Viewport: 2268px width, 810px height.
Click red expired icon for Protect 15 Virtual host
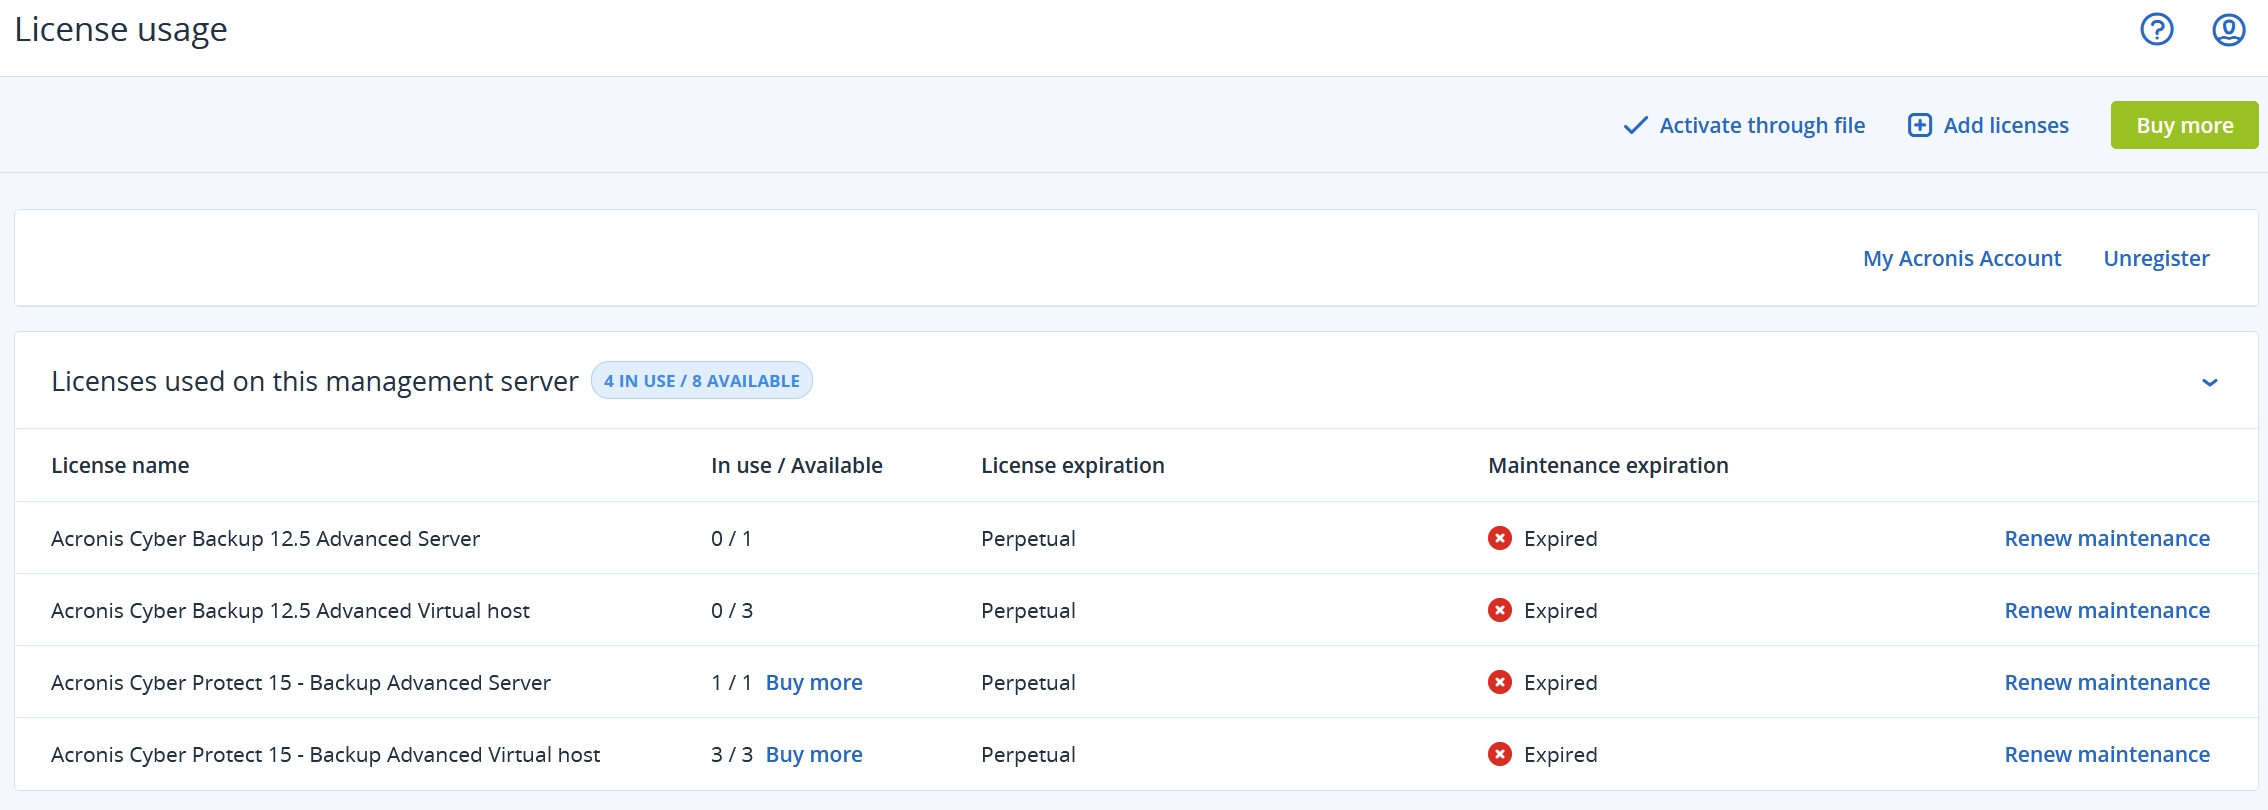click(1500, 755)
